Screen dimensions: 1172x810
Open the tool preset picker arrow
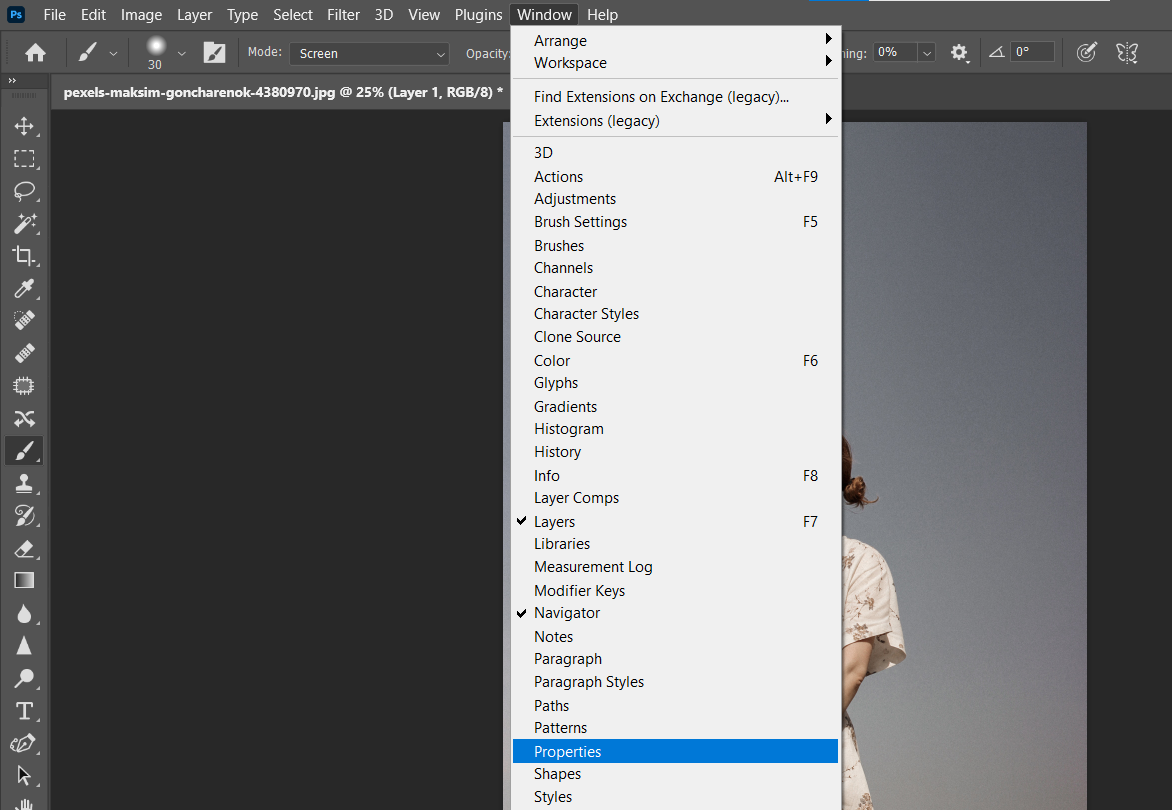point(114,54)
